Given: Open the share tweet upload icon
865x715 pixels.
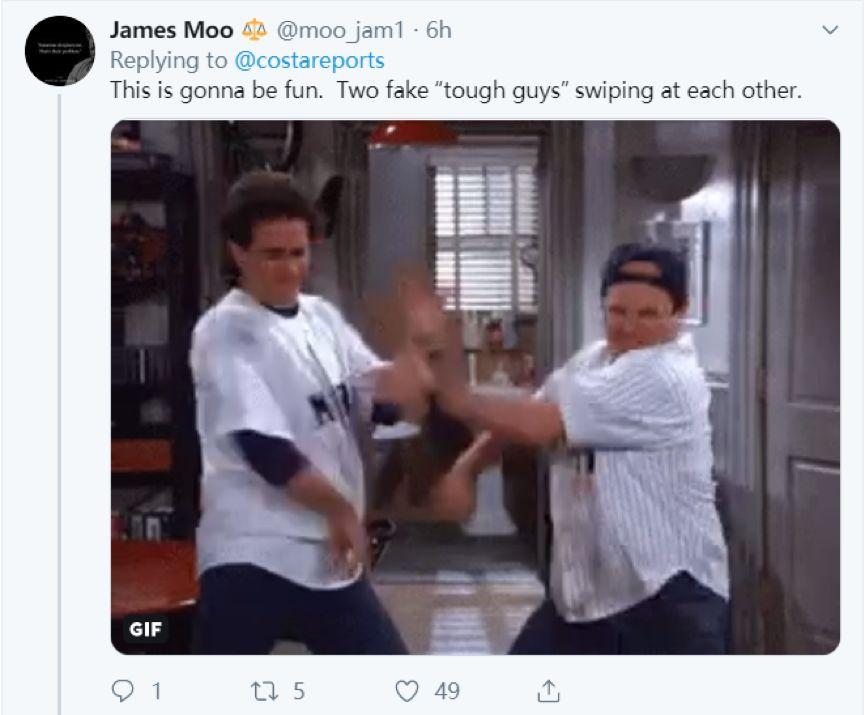Looking at the screenshot, I should 548,691.
